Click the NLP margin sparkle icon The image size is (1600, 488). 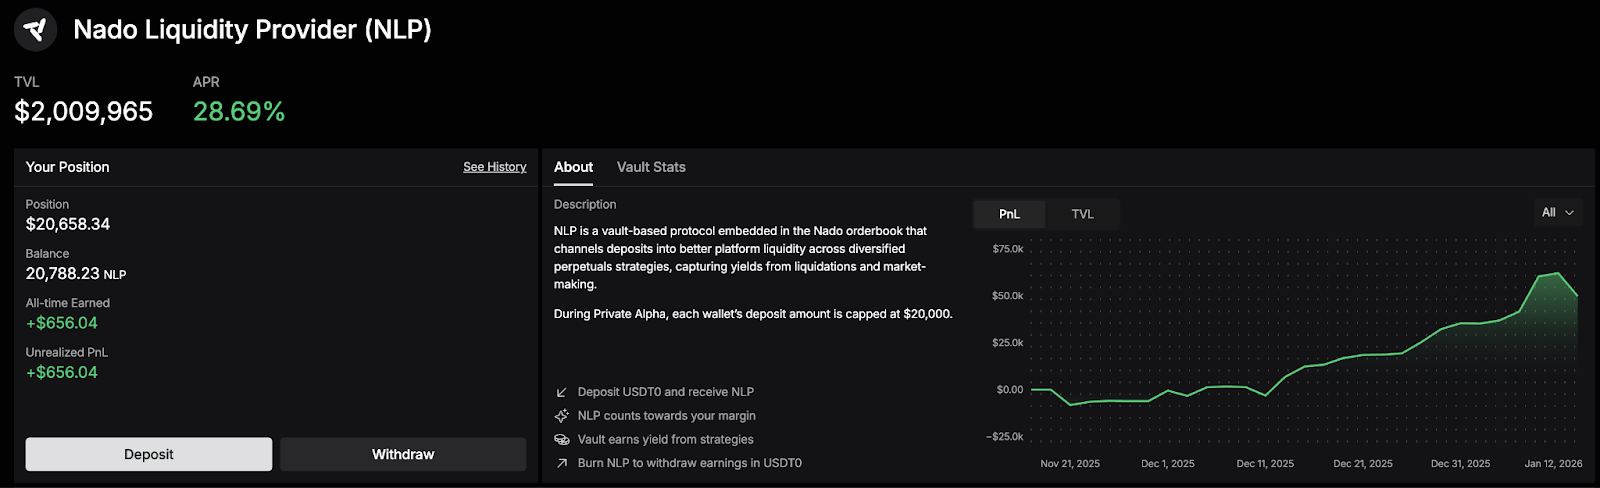[562, 416]
